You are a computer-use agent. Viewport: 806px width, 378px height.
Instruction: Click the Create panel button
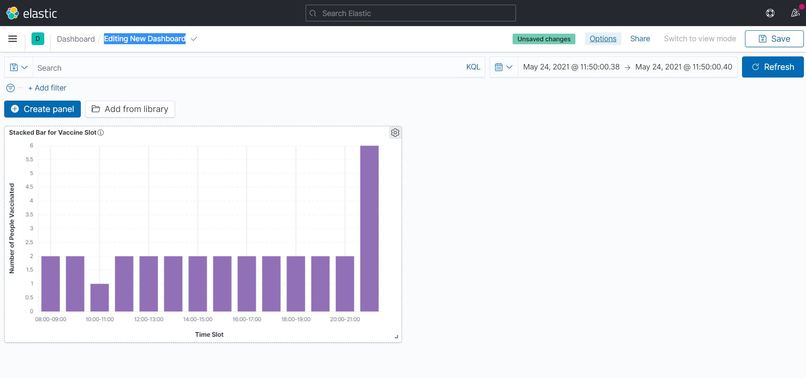tap(42, 109)
